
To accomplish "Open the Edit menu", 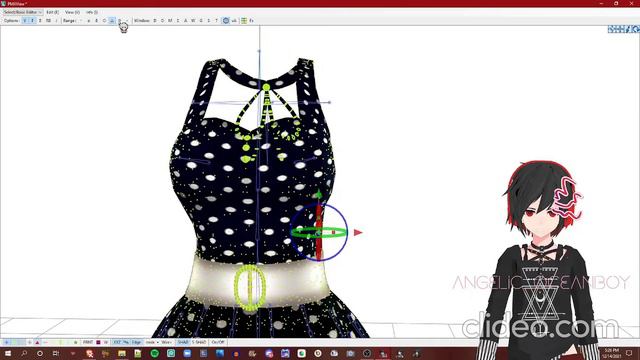I will click(x=53, y=12).
